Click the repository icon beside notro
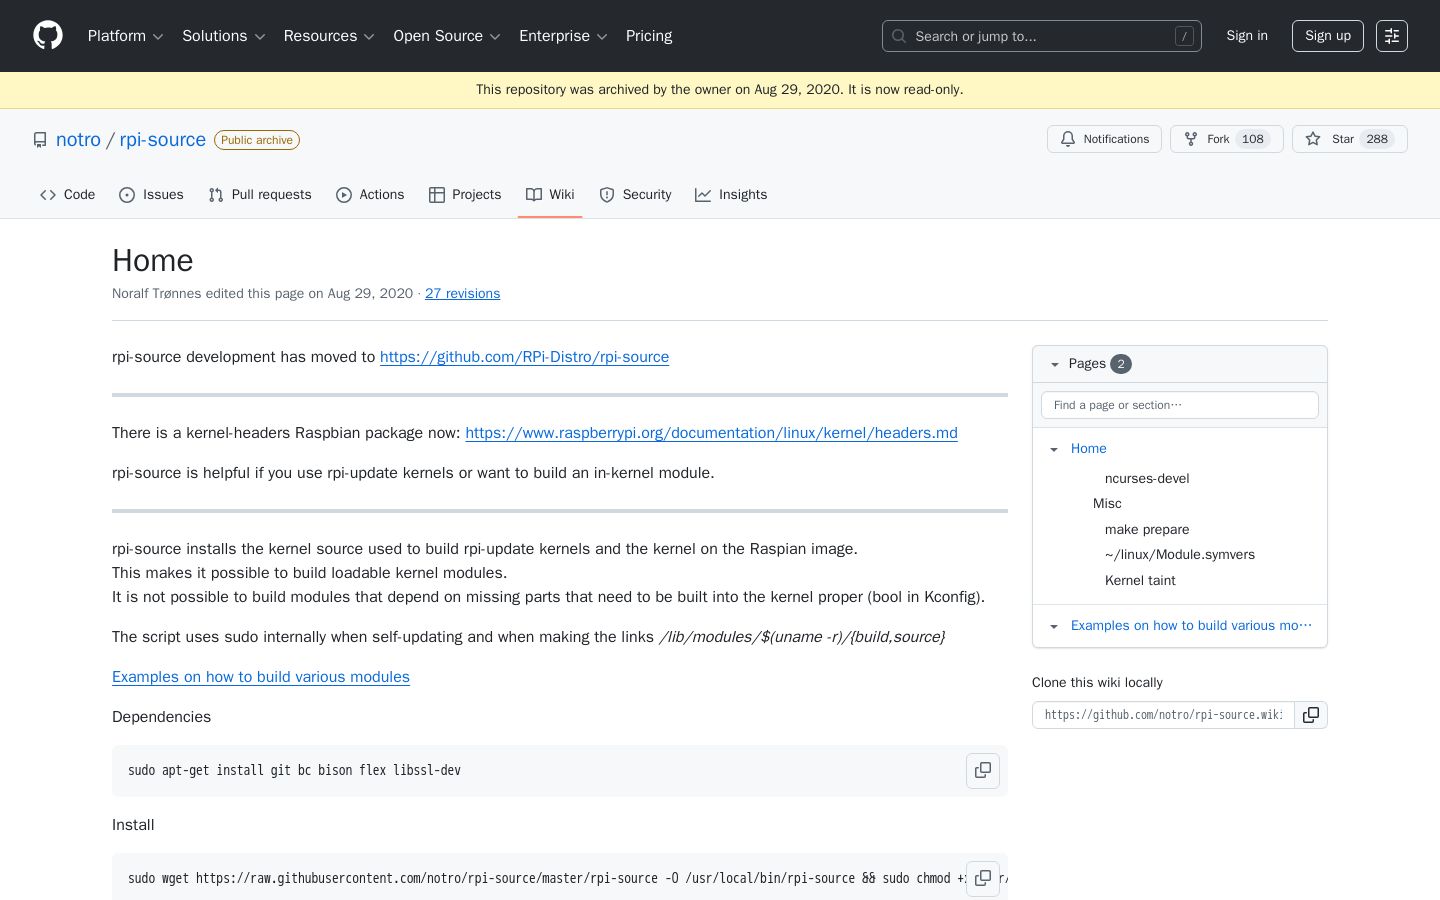Image resolution: width=1440 pixels, height=900 pixels. pos(40,140)
